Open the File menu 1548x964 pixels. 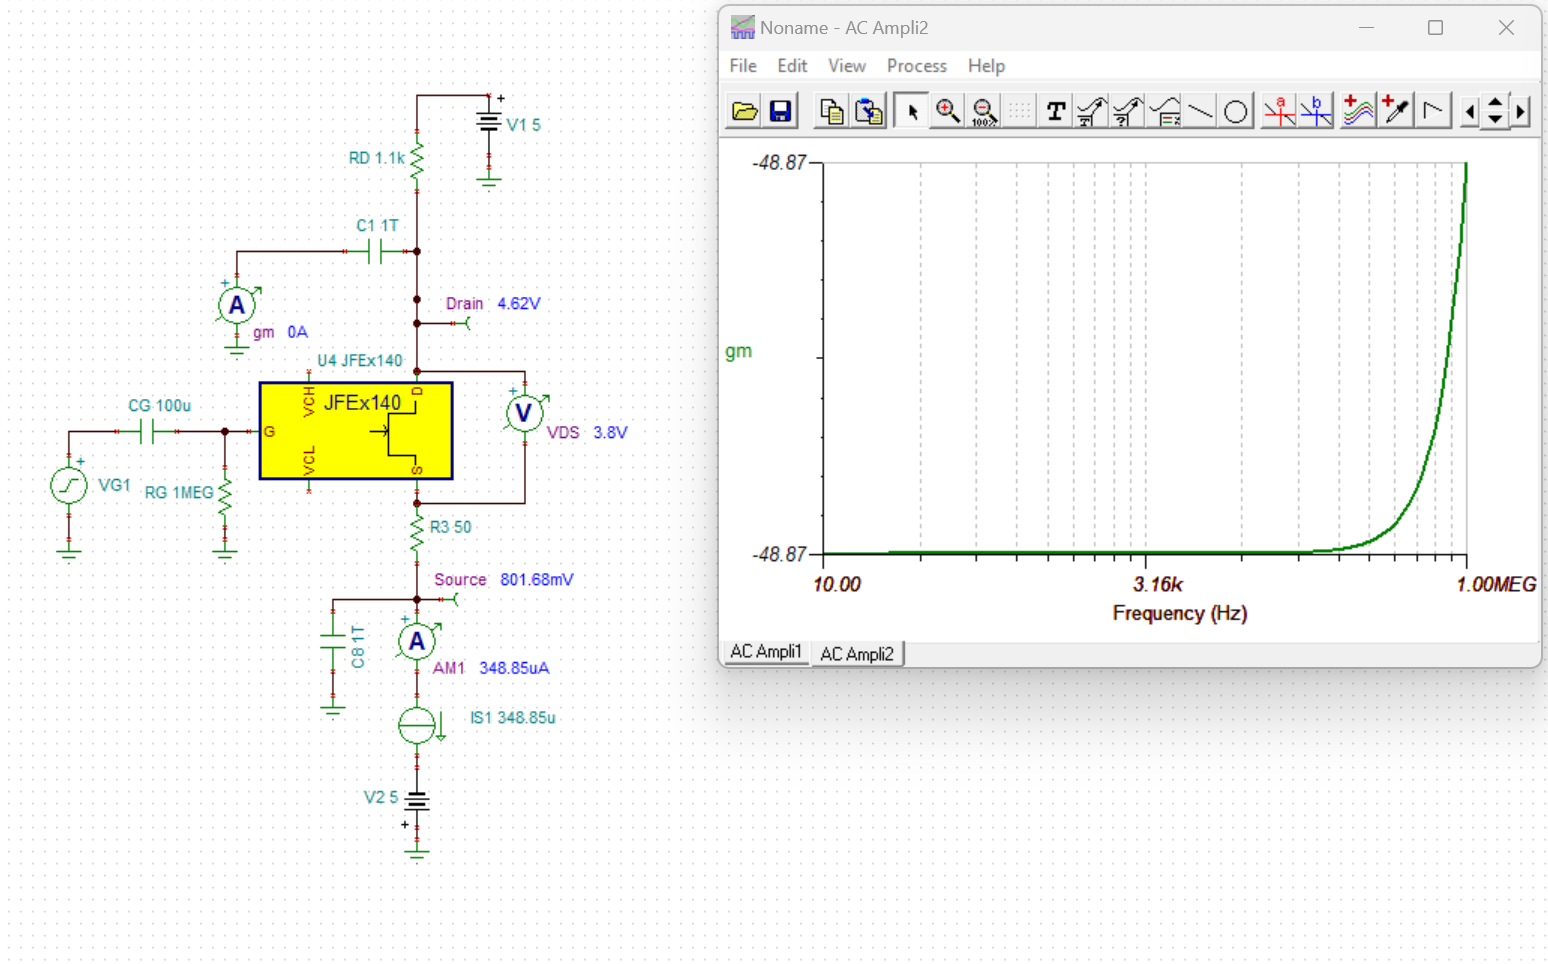(x=743, y=66)
